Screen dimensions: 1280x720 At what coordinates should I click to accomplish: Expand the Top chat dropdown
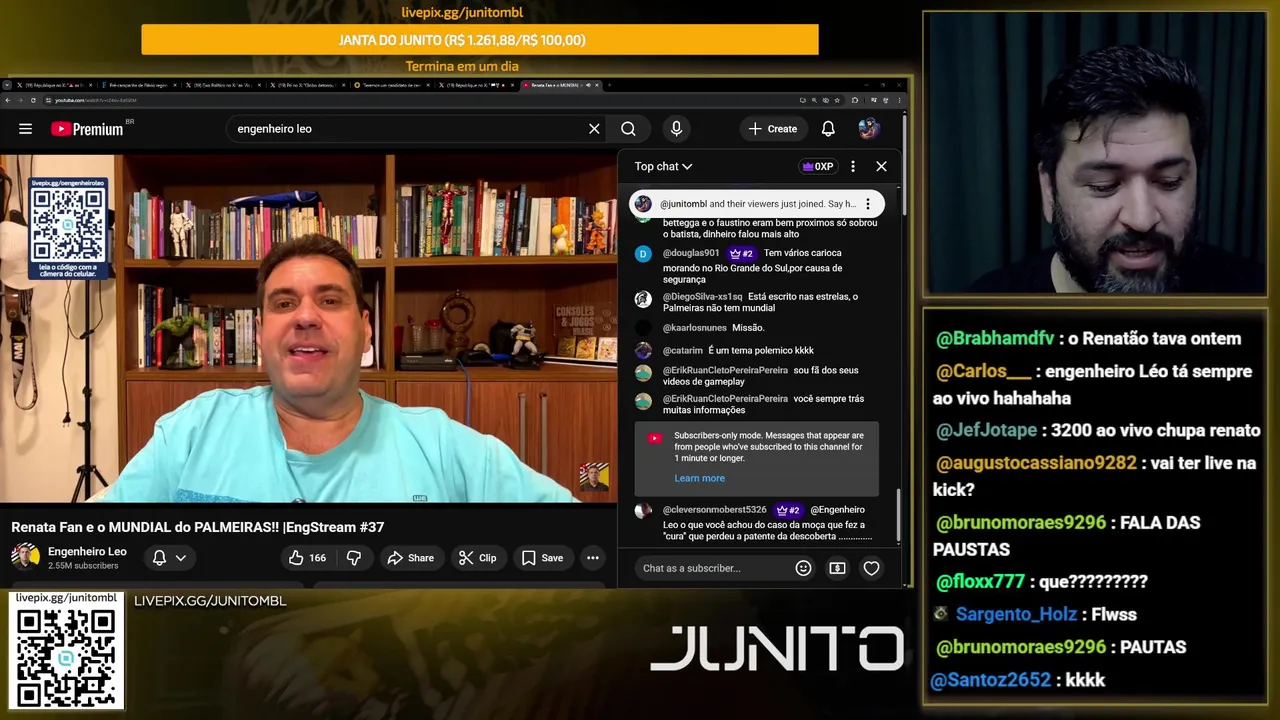click(664, 166)
